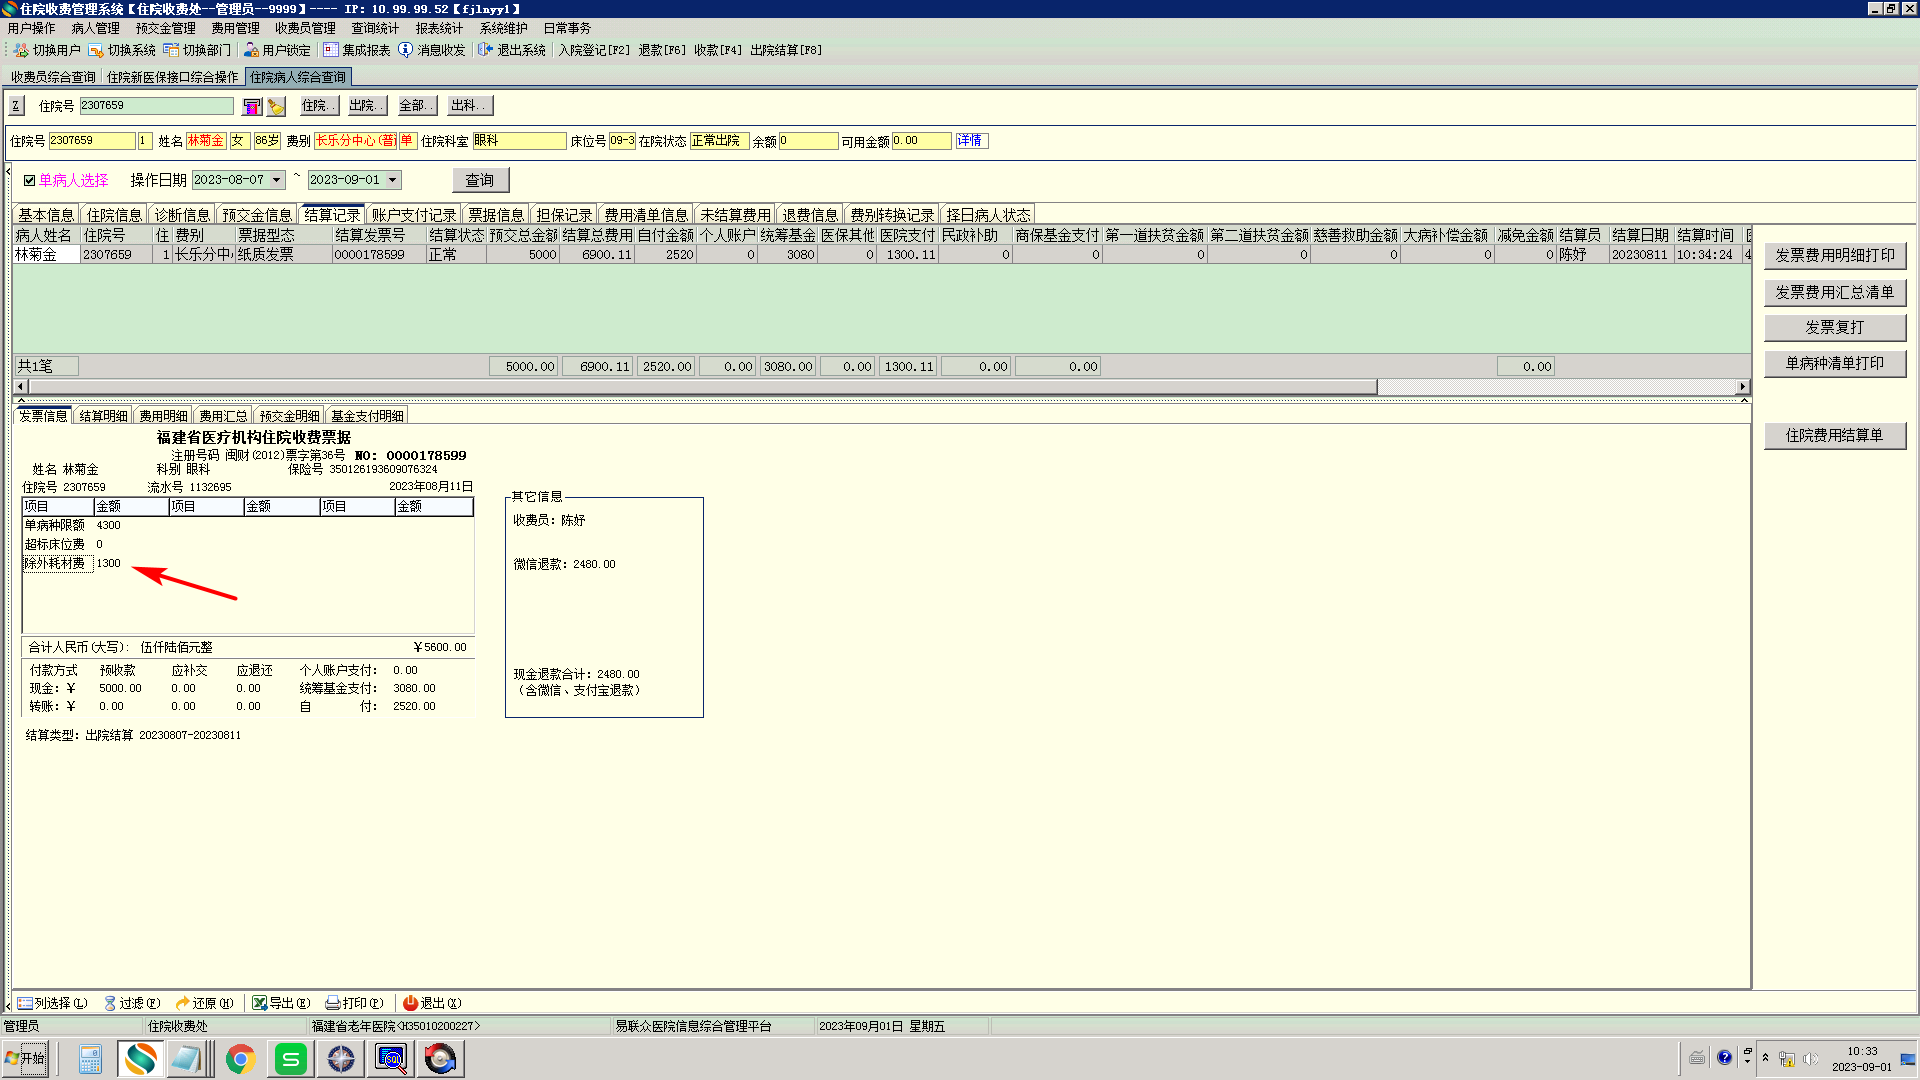The height and width of the screenshot is (1080, 1920).
Task: Click 导出 export icon in bottom toolbar
Action: [260, 1003]
